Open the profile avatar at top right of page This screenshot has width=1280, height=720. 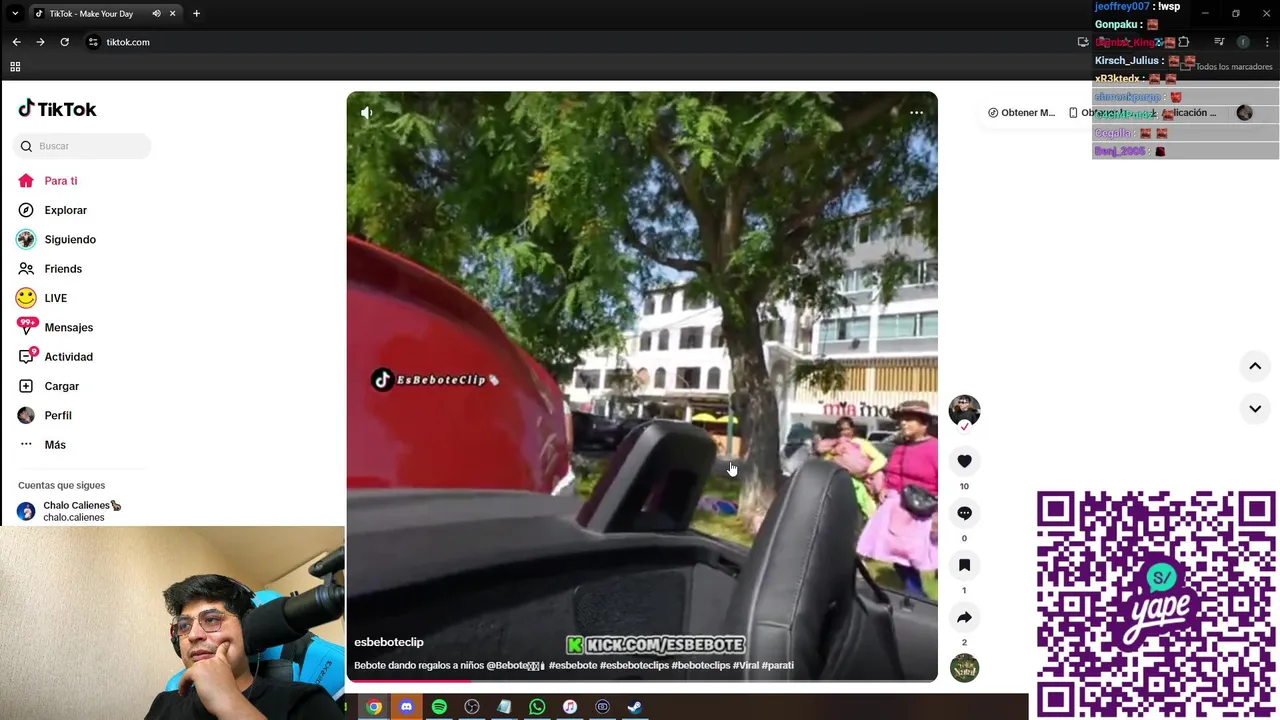pyautogui.click(x=1244, y=113)
